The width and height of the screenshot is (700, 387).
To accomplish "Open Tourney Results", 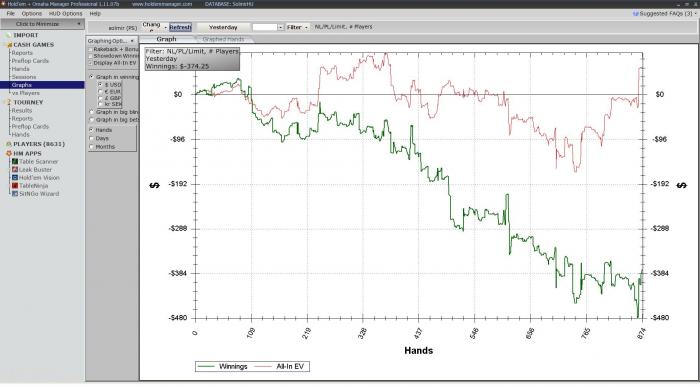I will coord(22,110).
